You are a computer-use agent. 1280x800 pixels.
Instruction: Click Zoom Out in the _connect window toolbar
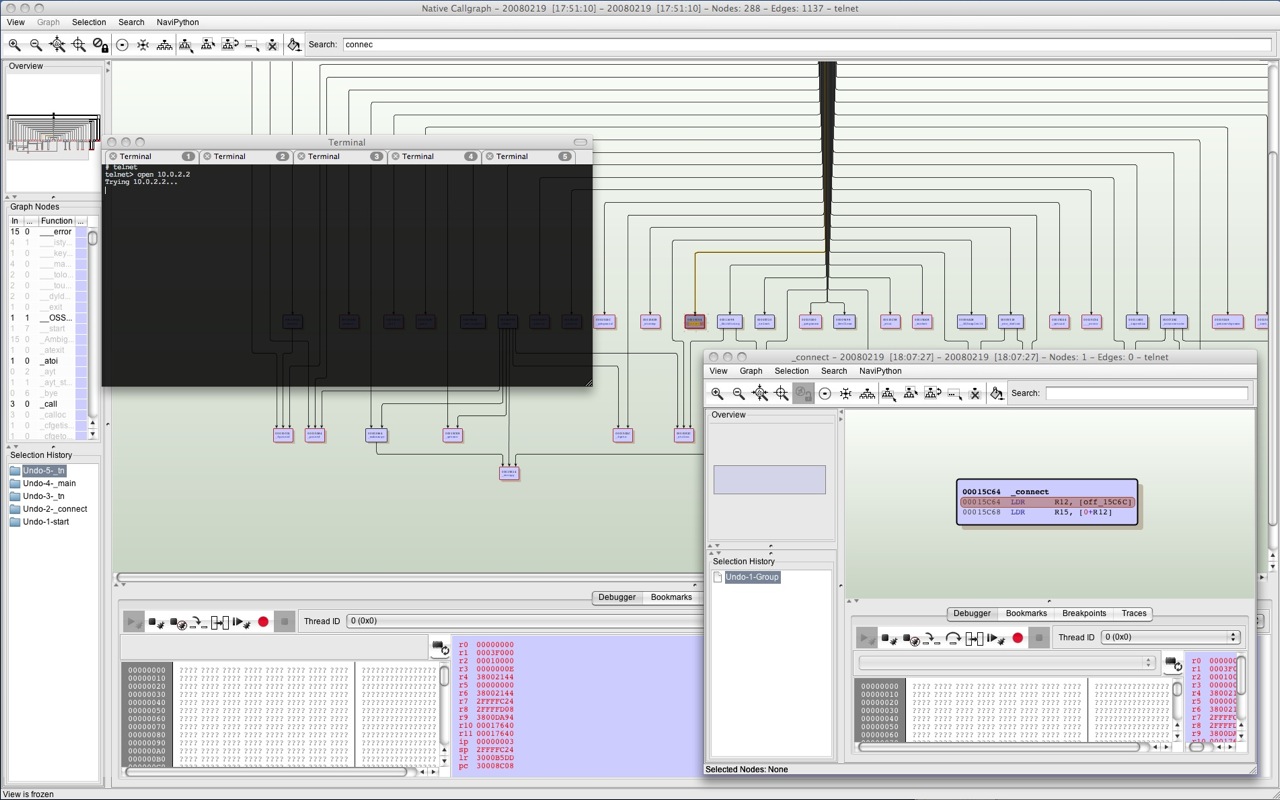[739, 393]
